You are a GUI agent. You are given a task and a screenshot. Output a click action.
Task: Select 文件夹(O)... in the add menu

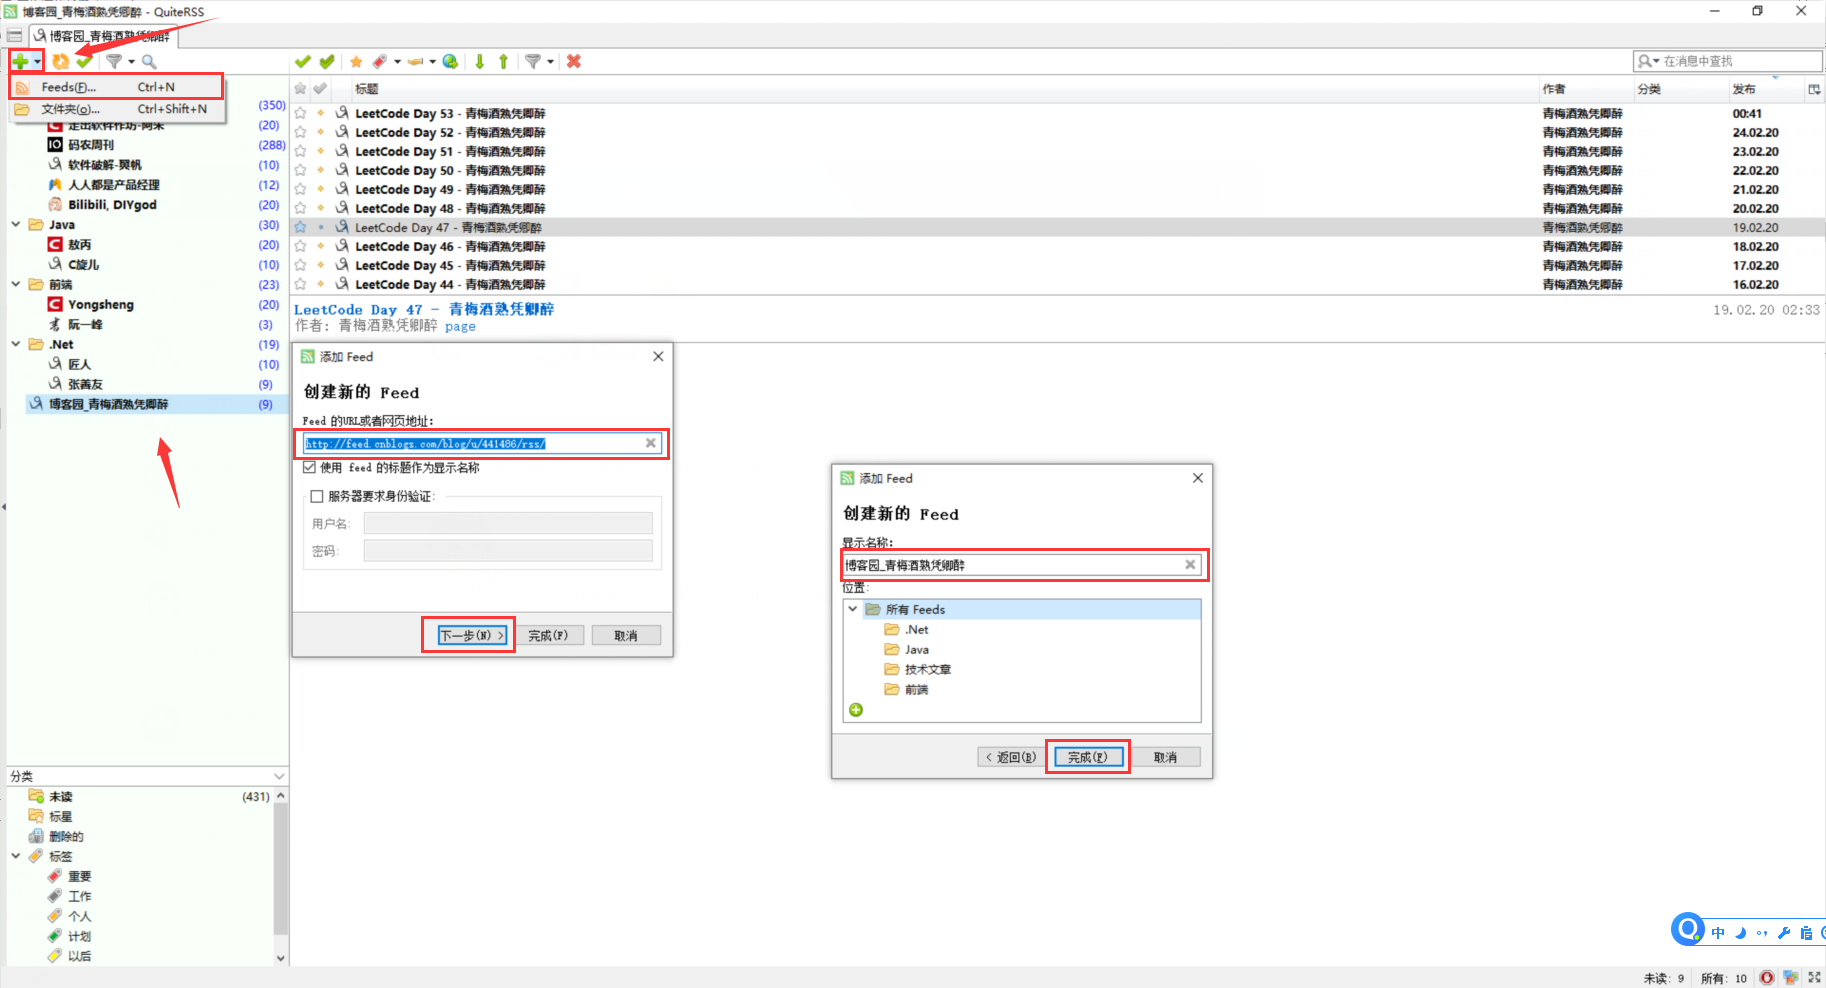click(117, 109)
